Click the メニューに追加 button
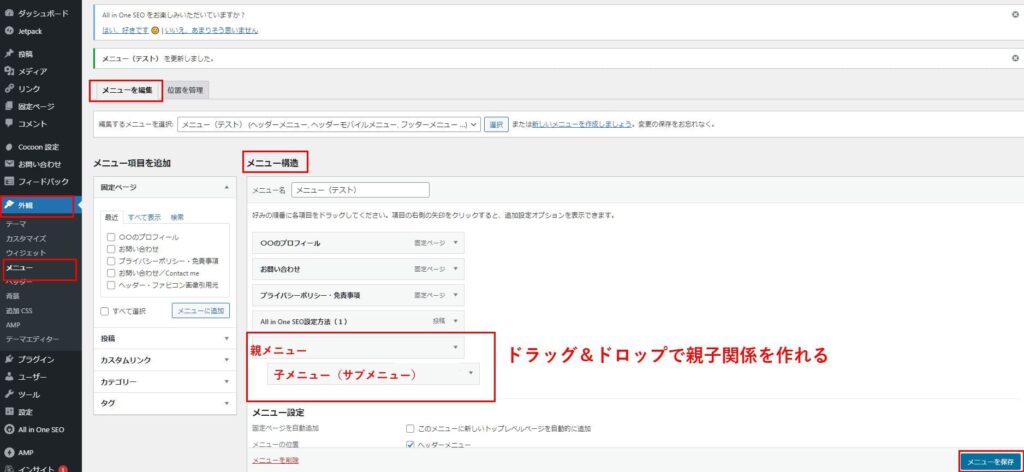Image resolution: width=1024 pixels, height=472 pixels. pos(201,311)
